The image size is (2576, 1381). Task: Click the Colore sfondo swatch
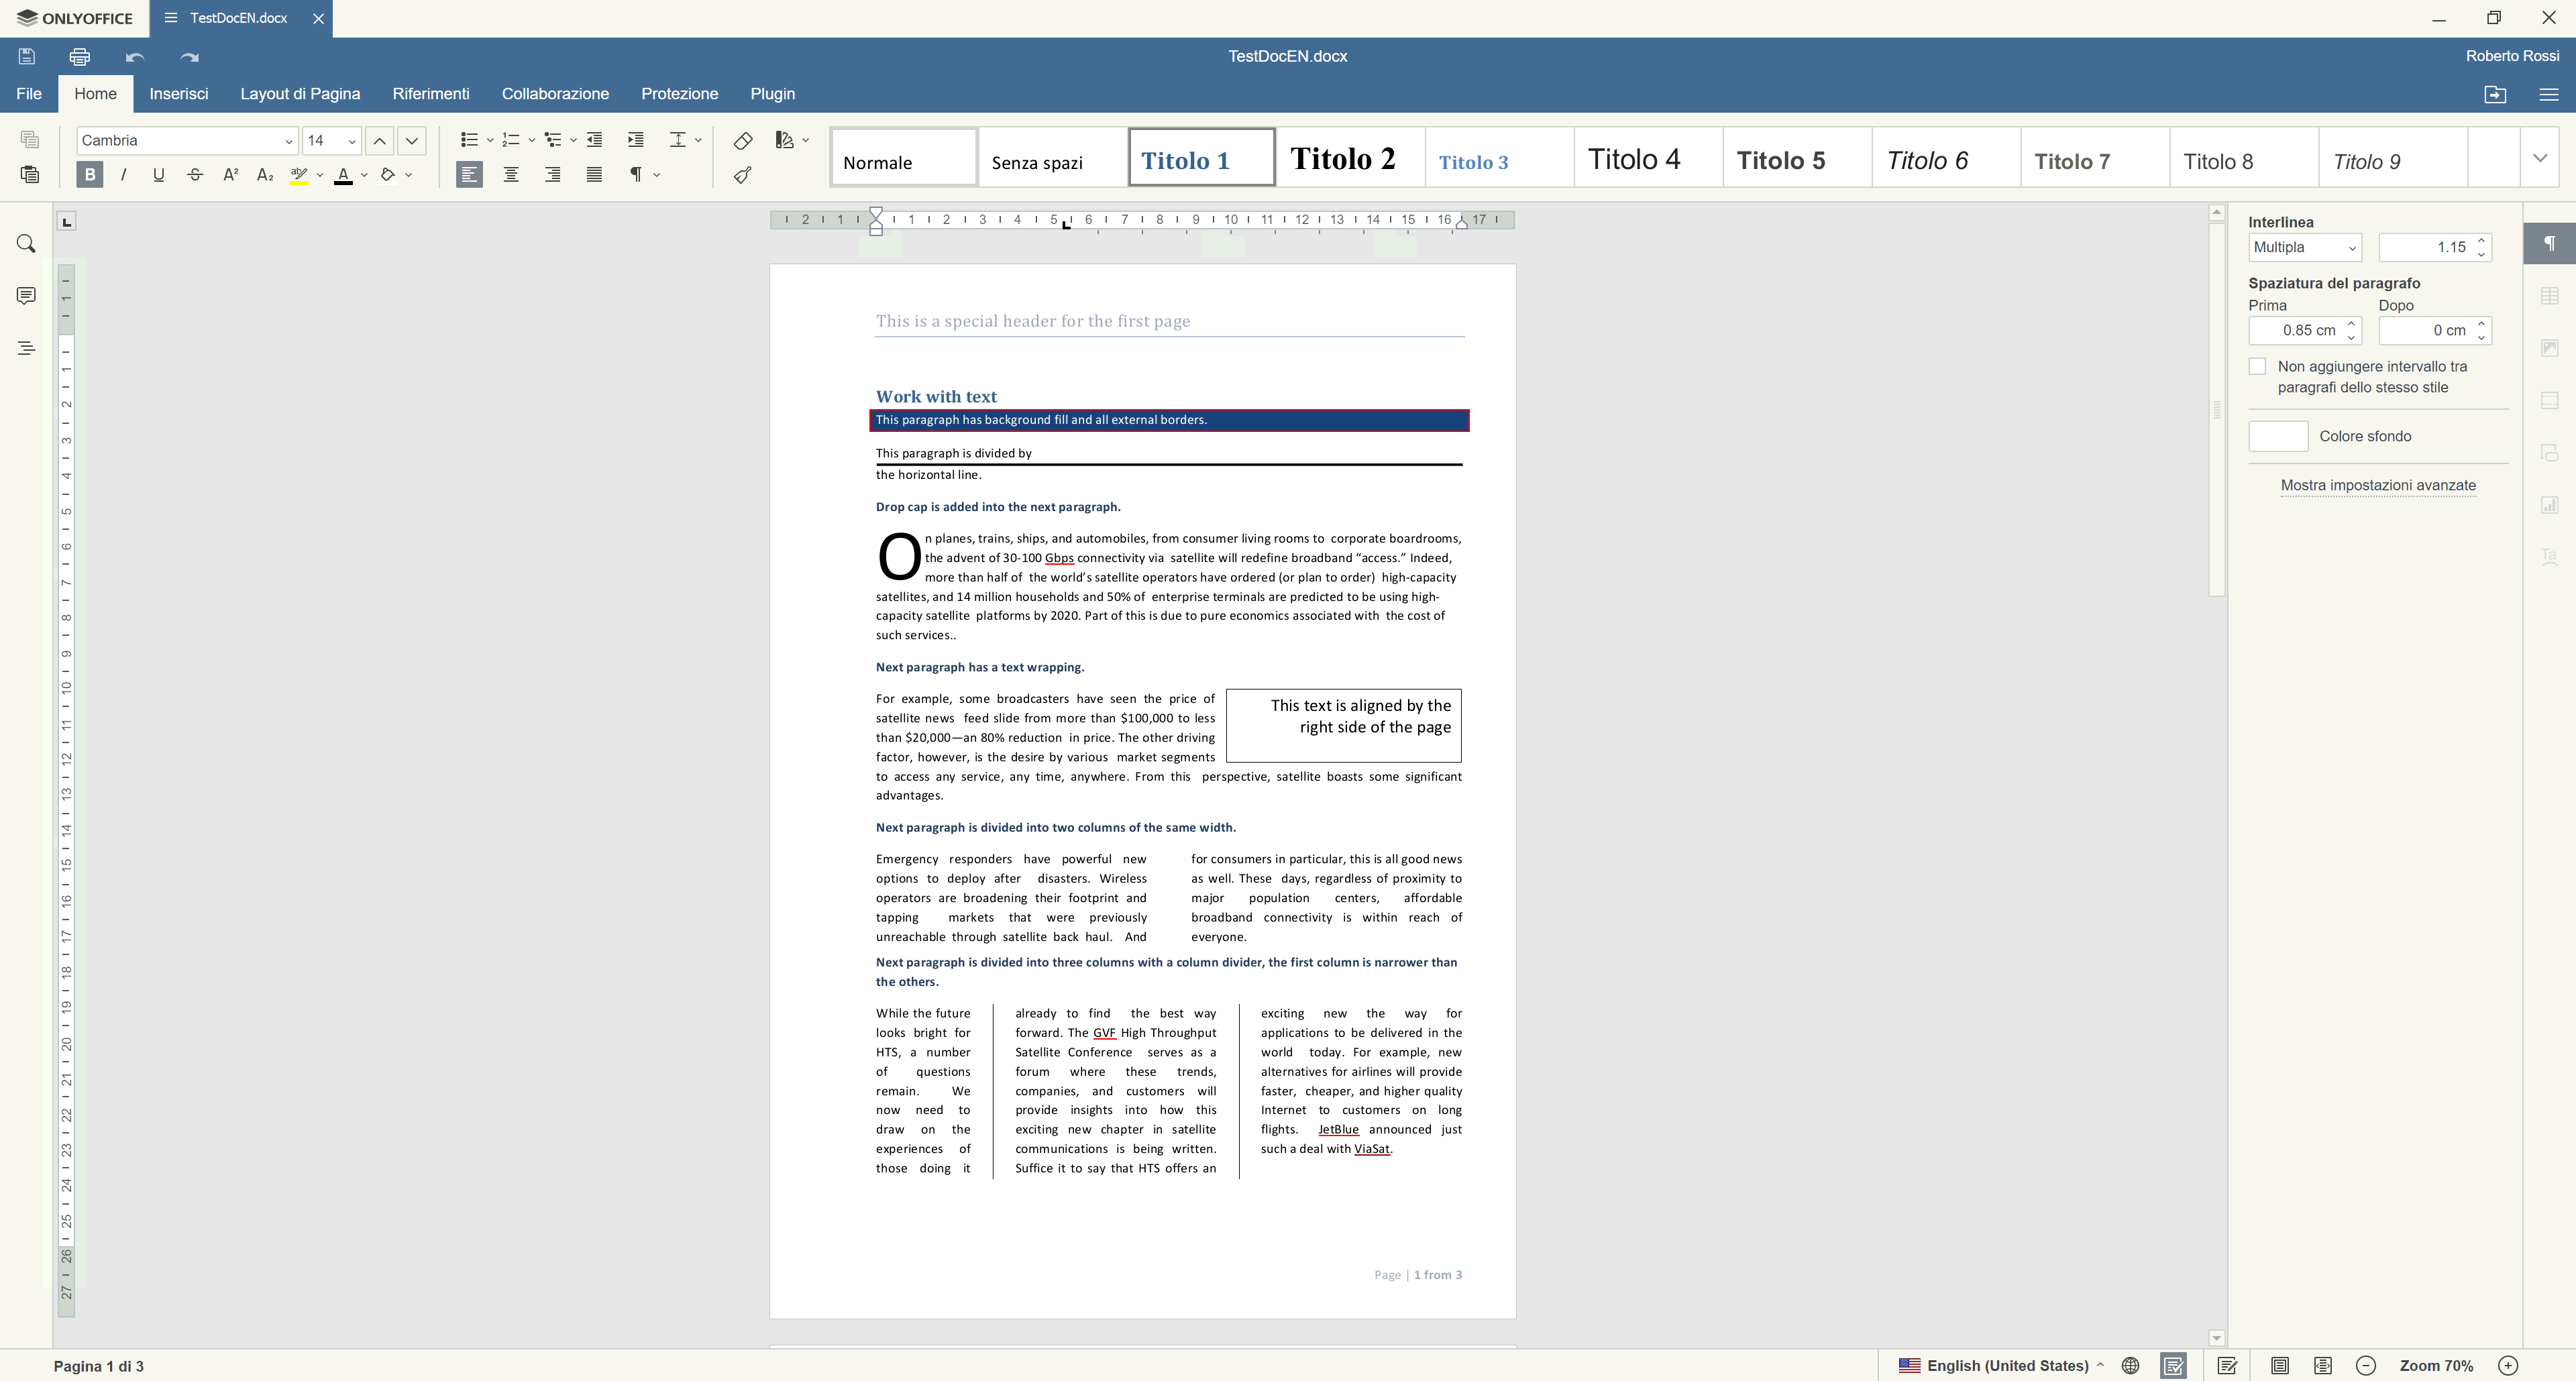point(2278,436)
